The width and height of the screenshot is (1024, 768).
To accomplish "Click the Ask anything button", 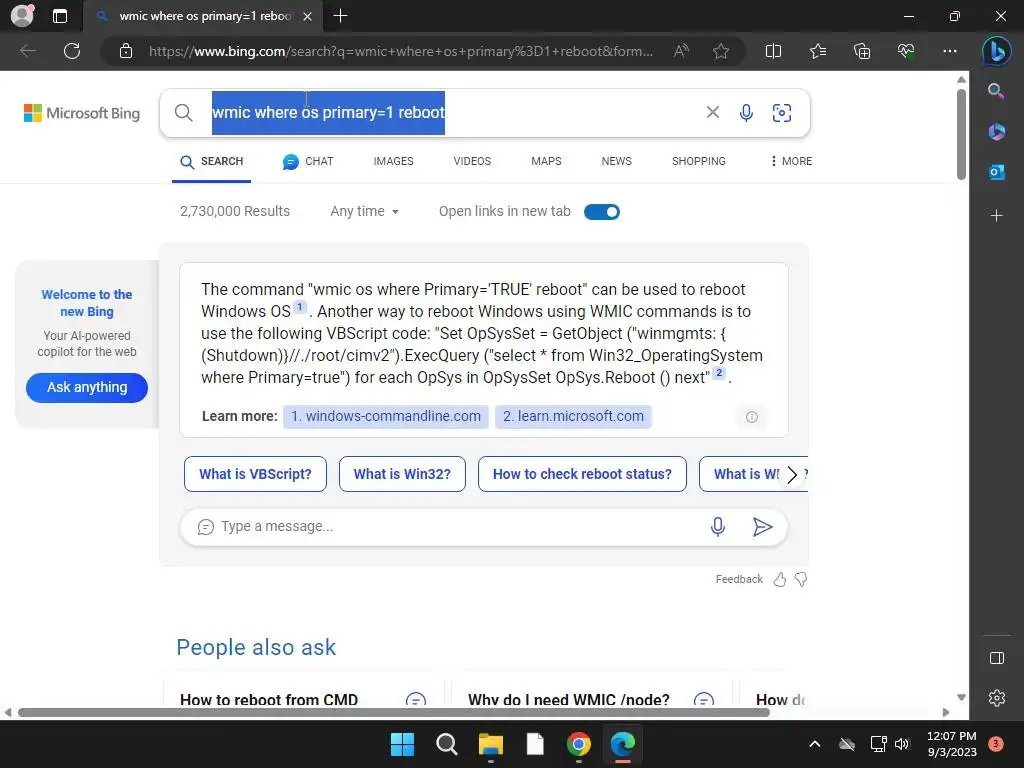I will (x=87, y=387).
